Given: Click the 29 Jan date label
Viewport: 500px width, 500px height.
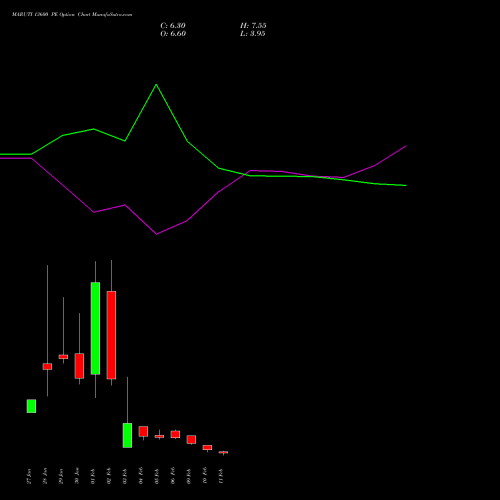Looking at the screenshot, I should point(61,476).
